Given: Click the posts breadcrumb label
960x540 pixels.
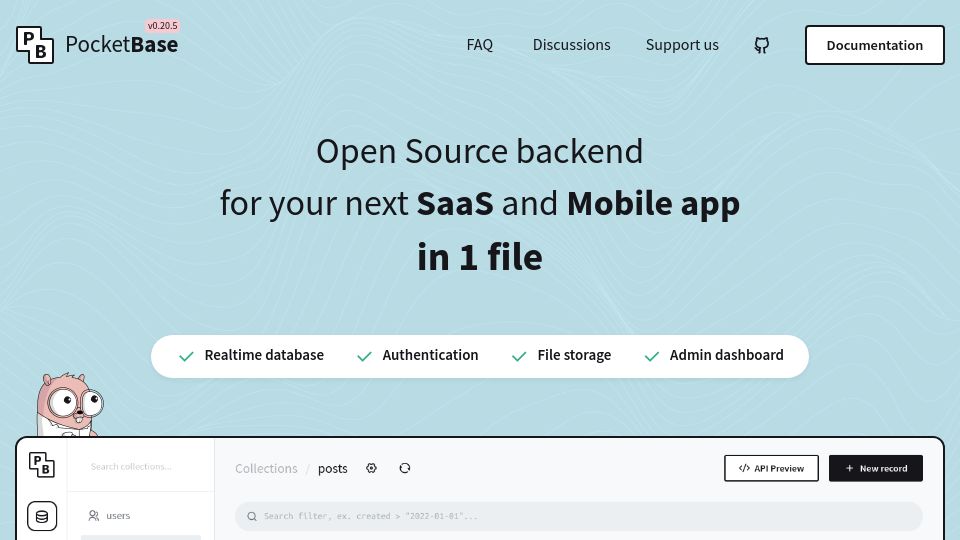Looking at the screenshot, I should [x=332, y=468].
